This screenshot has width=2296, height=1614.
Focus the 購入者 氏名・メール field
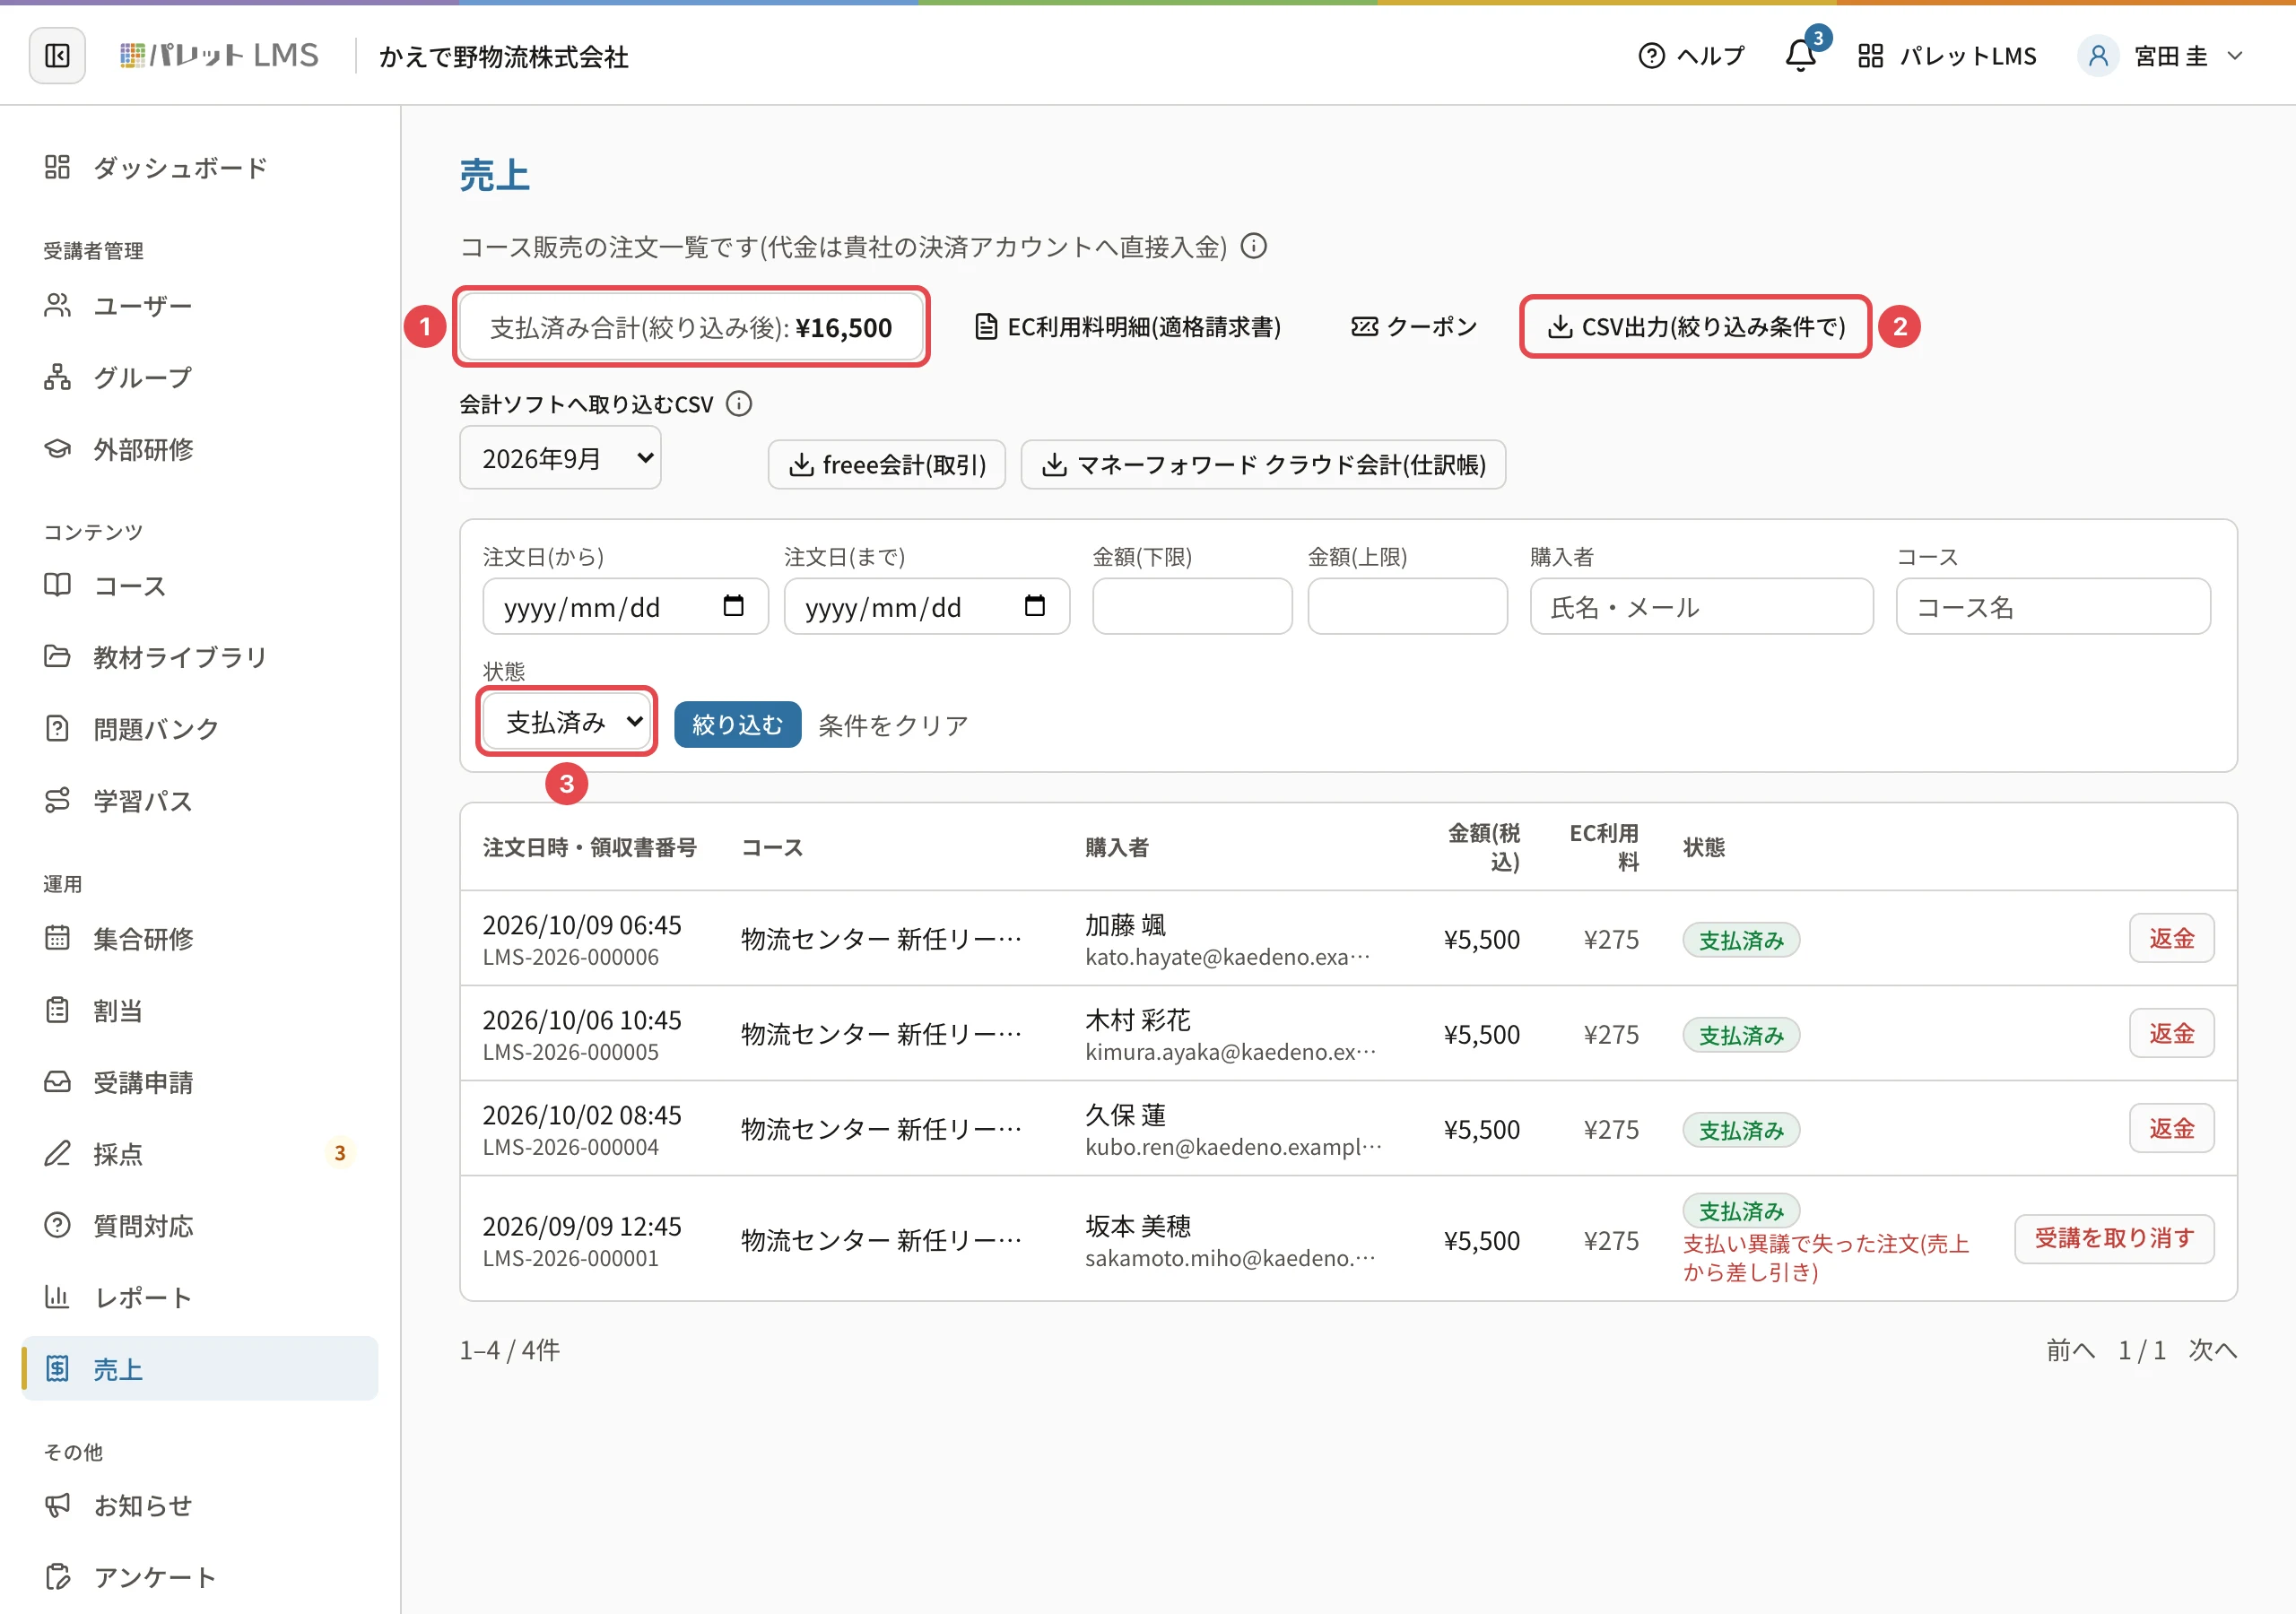[1701, 606]
